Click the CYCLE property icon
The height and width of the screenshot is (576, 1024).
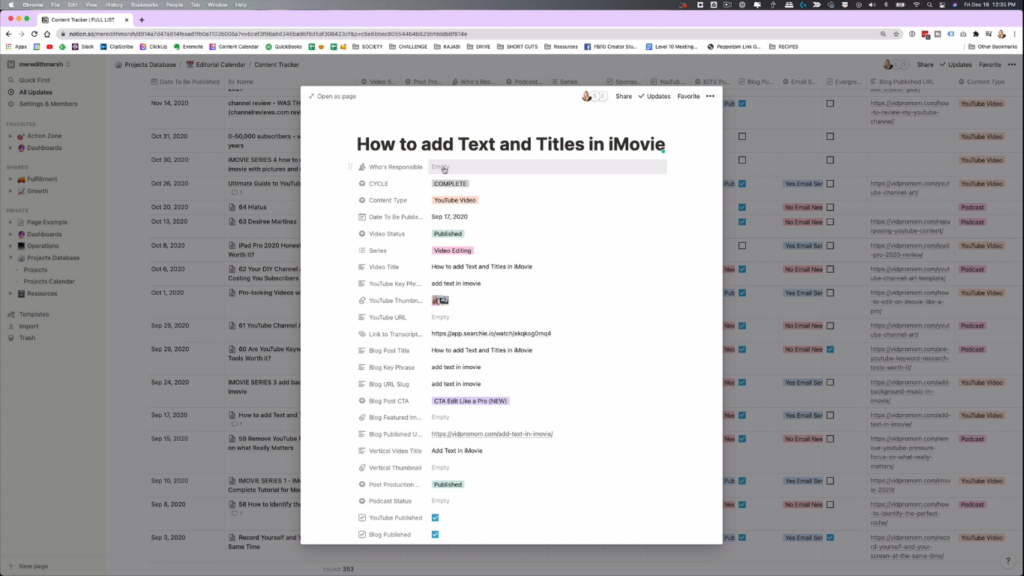coord(362,184)
